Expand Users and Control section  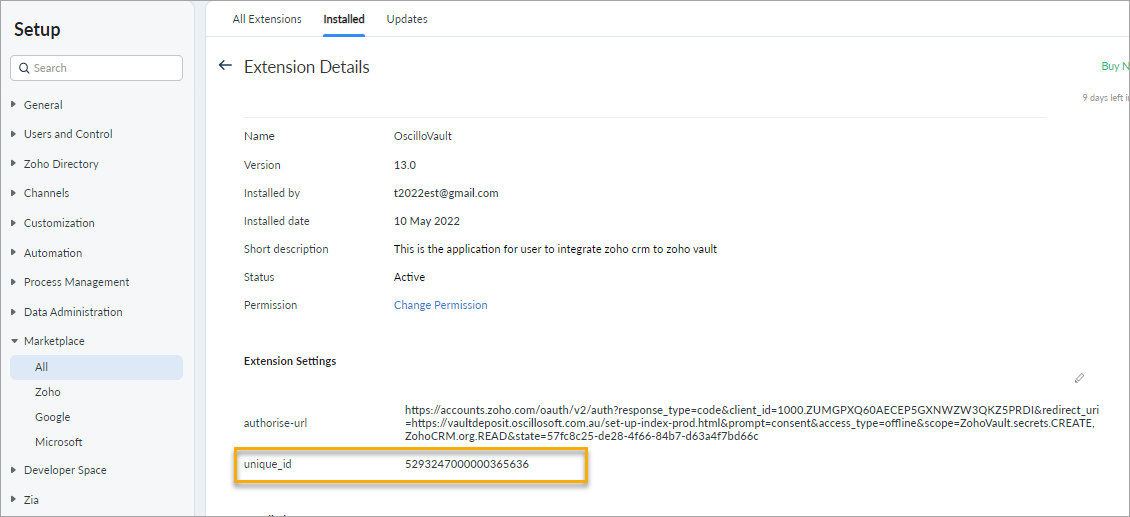click(14, 135)
